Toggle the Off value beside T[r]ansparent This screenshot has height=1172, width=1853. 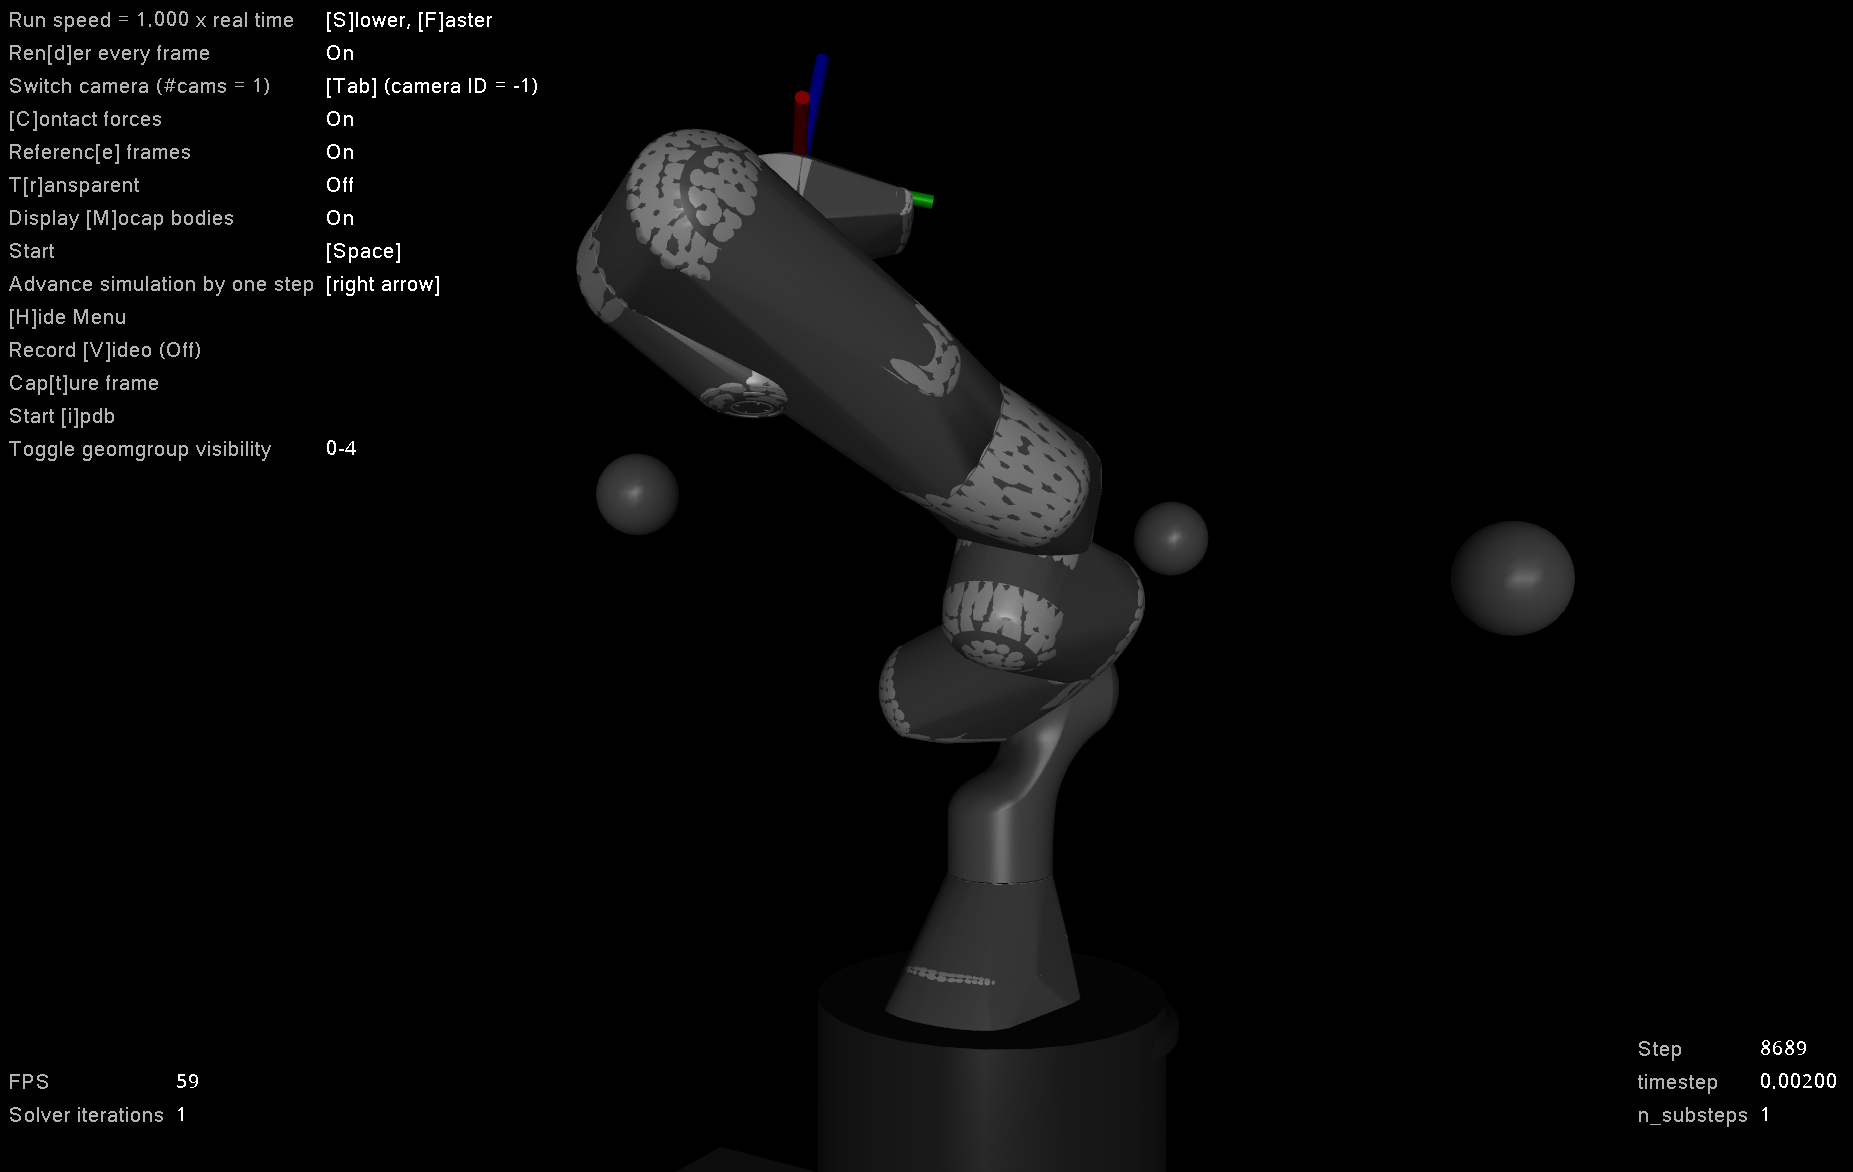[x=340, y=185]
